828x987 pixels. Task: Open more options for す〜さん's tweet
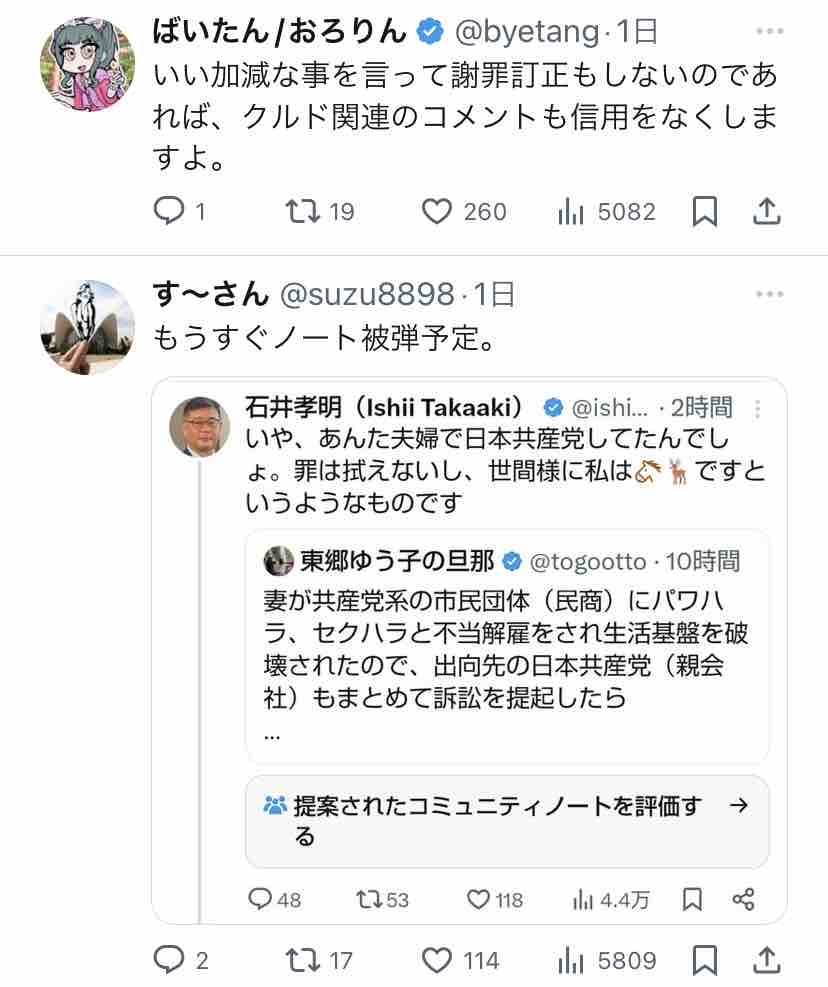(x=769, y=294)
